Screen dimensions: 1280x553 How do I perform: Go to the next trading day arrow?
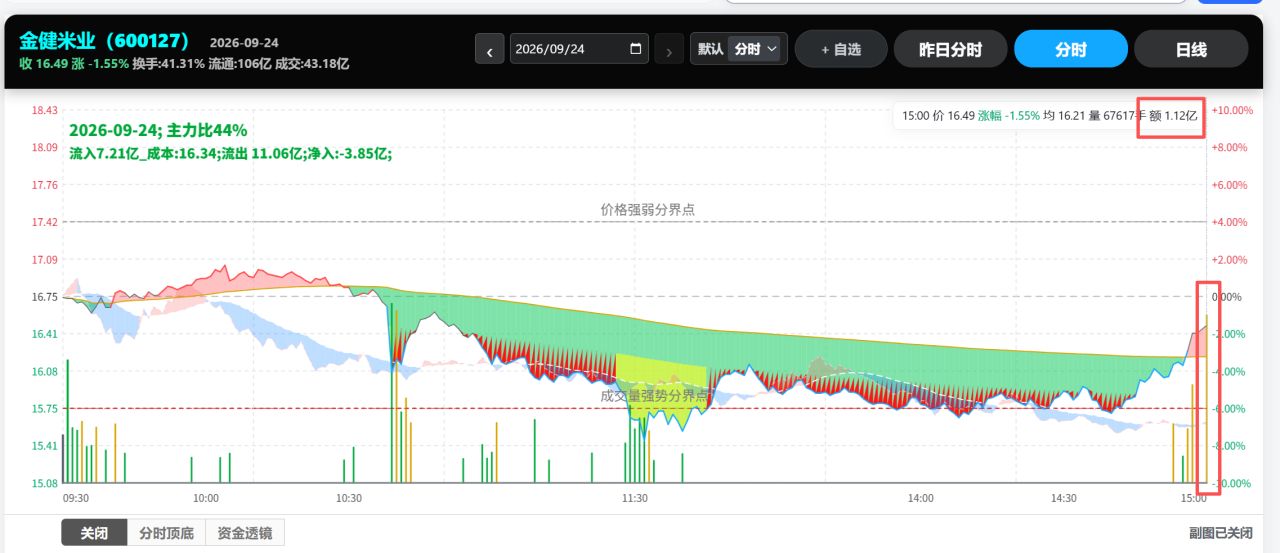(669, 49)
